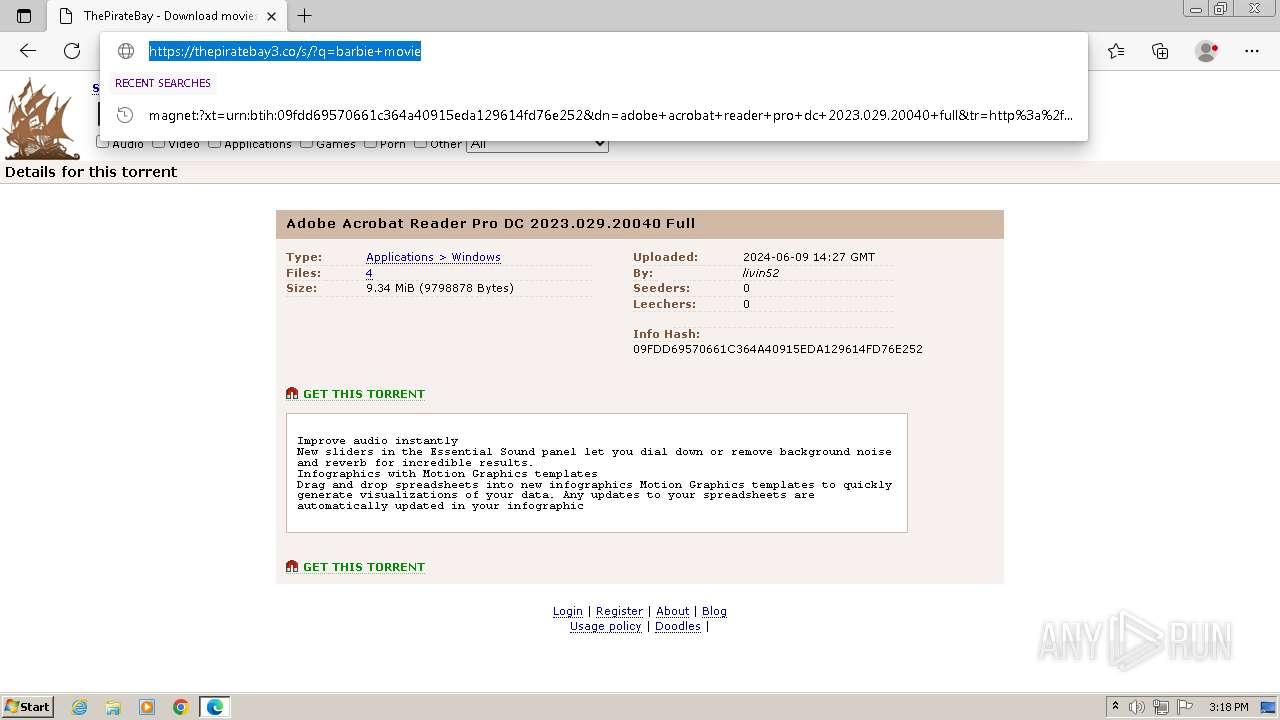Open the About link
Screen dimensions: 1280x720
click(672, 611)
